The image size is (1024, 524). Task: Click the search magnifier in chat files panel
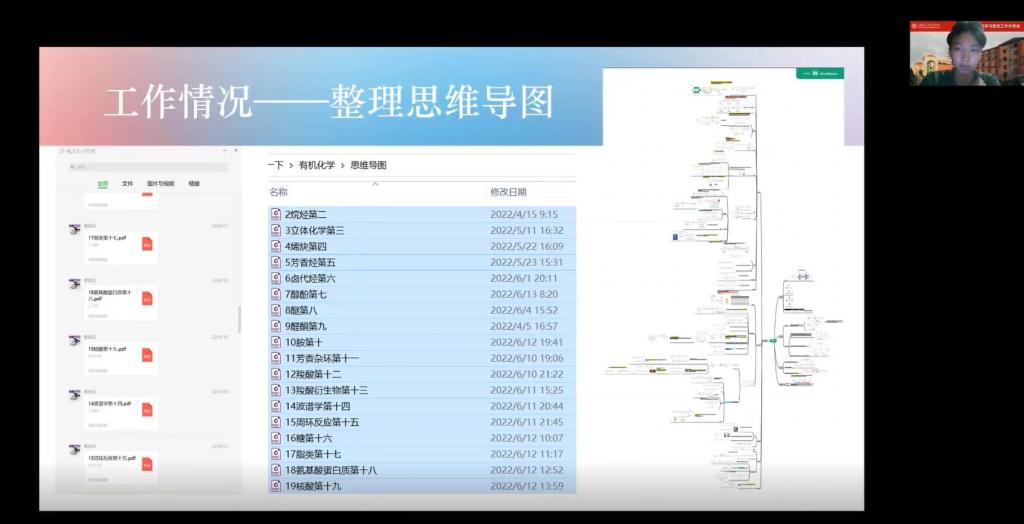(x=72, y=167)
